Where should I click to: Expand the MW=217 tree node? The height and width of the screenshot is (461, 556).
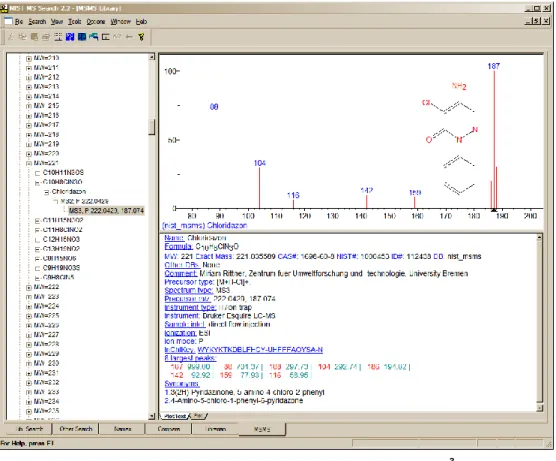point(29,126)
